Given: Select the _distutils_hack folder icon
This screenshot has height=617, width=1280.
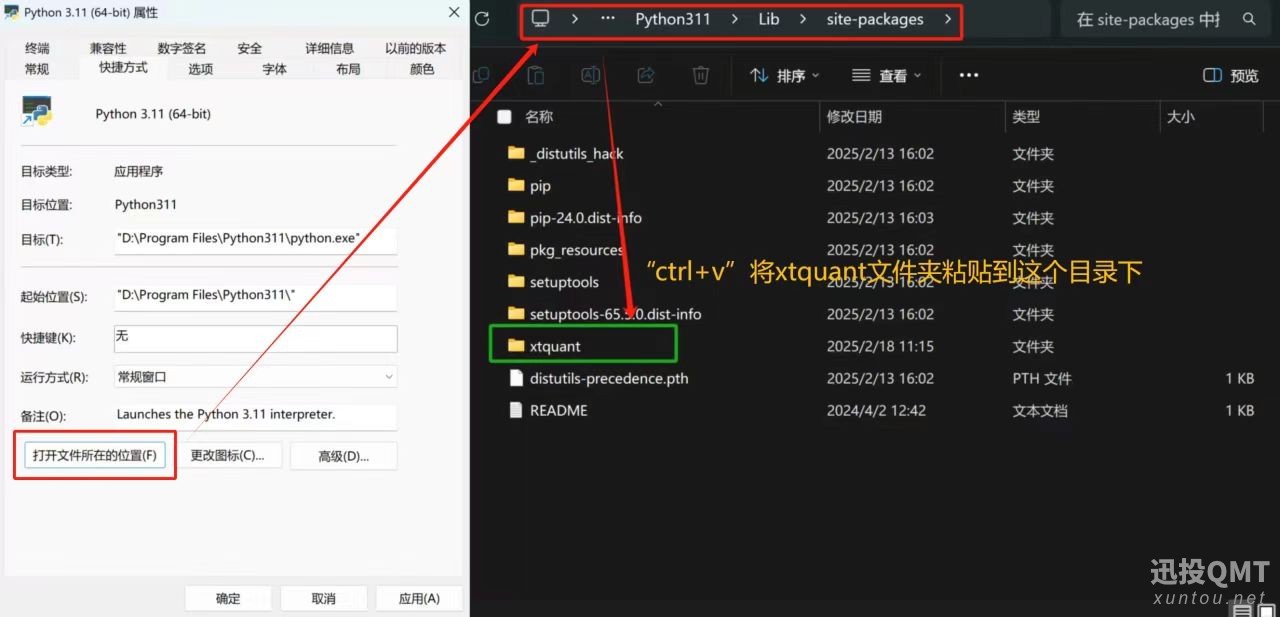Looking at the screenshot, I should click(516, 153).
